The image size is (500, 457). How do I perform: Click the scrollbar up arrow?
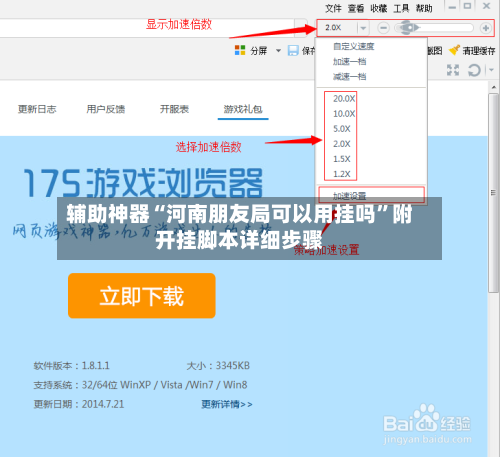click(494, 87)
